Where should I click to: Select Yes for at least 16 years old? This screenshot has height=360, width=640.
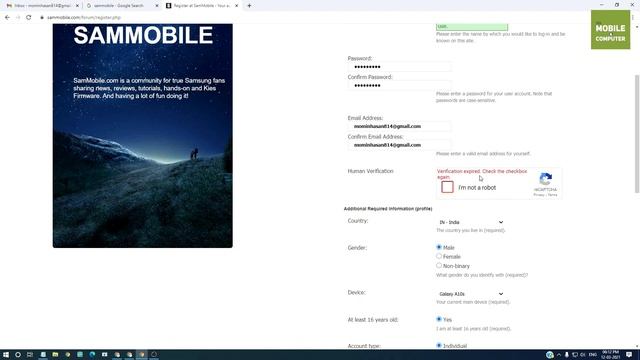coord(439,319)
